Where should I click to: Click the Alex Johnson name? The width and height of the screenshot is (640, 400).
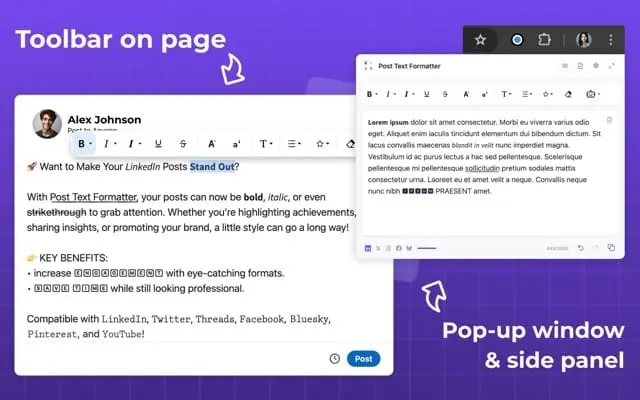point(104,120)
